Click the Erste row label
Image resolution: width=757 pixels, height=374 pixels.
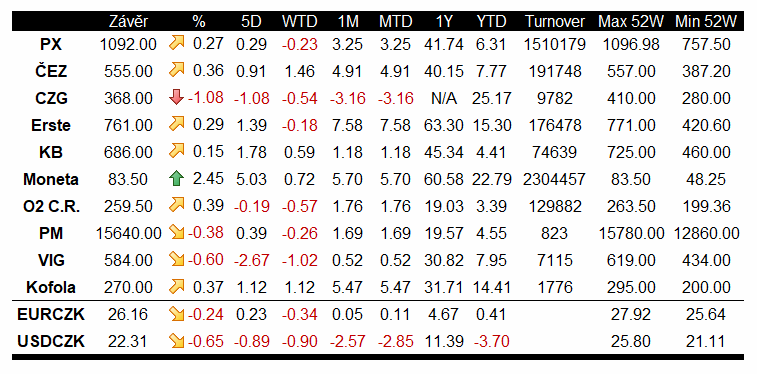[x=51, y=126]
